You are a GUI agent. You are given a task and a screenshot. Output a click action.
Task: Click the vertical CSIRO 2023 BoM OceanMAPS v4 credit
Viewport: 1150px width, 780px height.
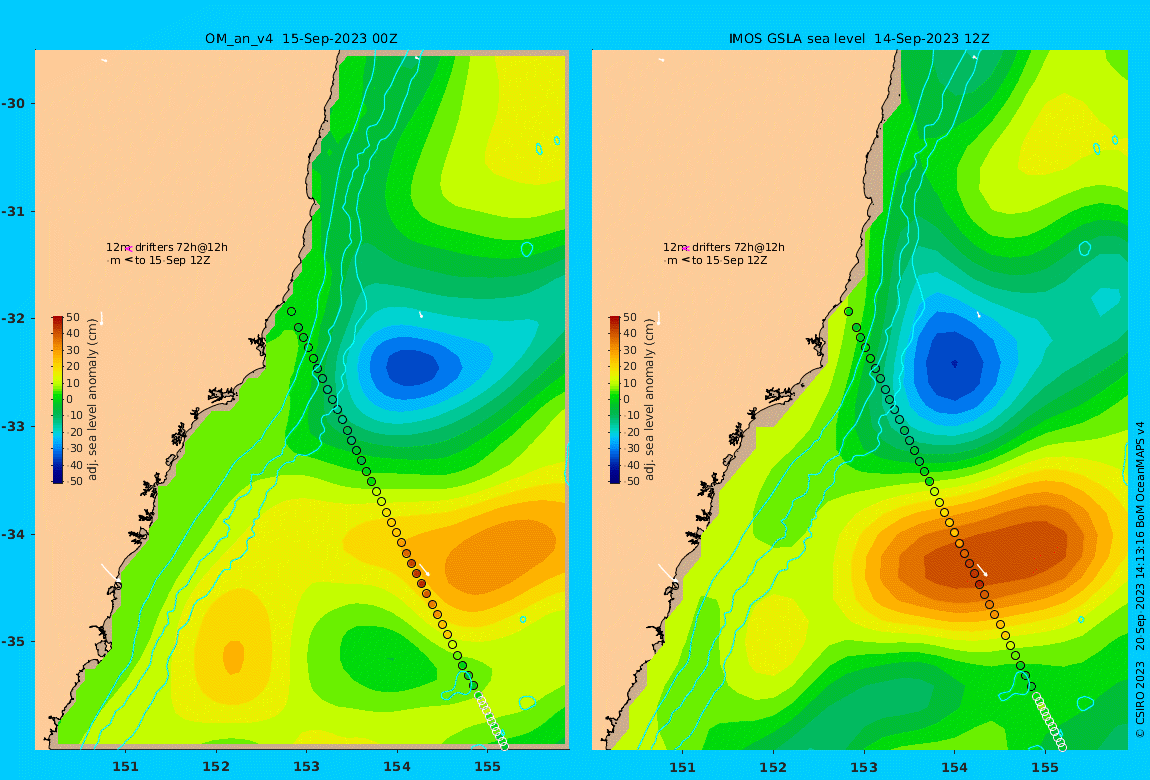click(1140, 579)
